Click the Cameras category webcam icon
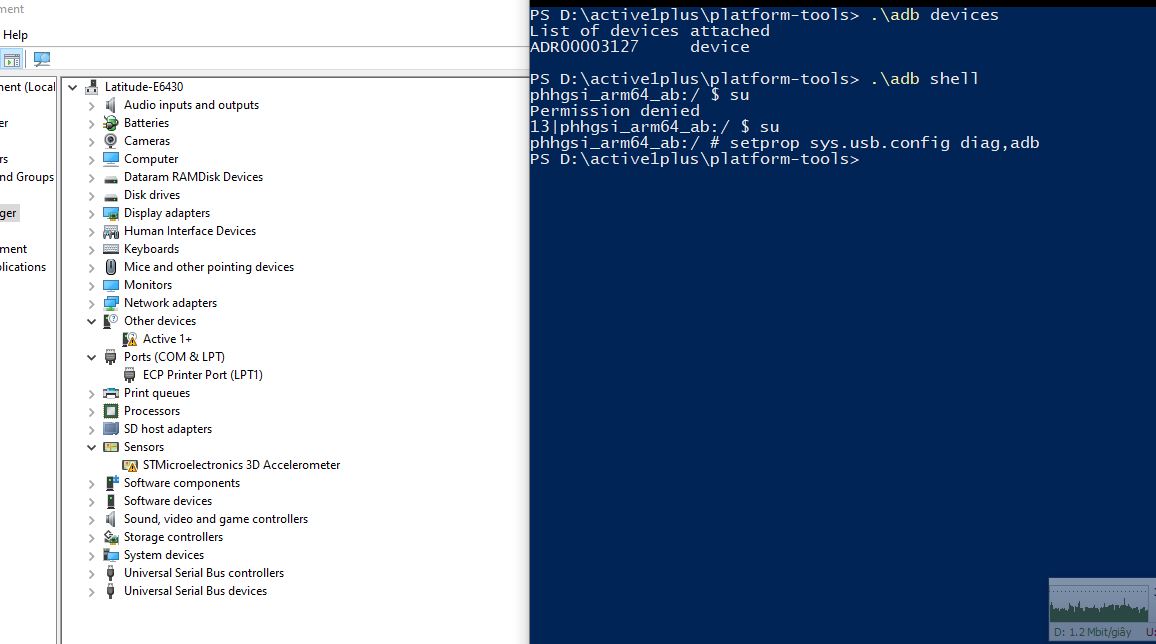The image size is (1156, 644). click(111, 141)
